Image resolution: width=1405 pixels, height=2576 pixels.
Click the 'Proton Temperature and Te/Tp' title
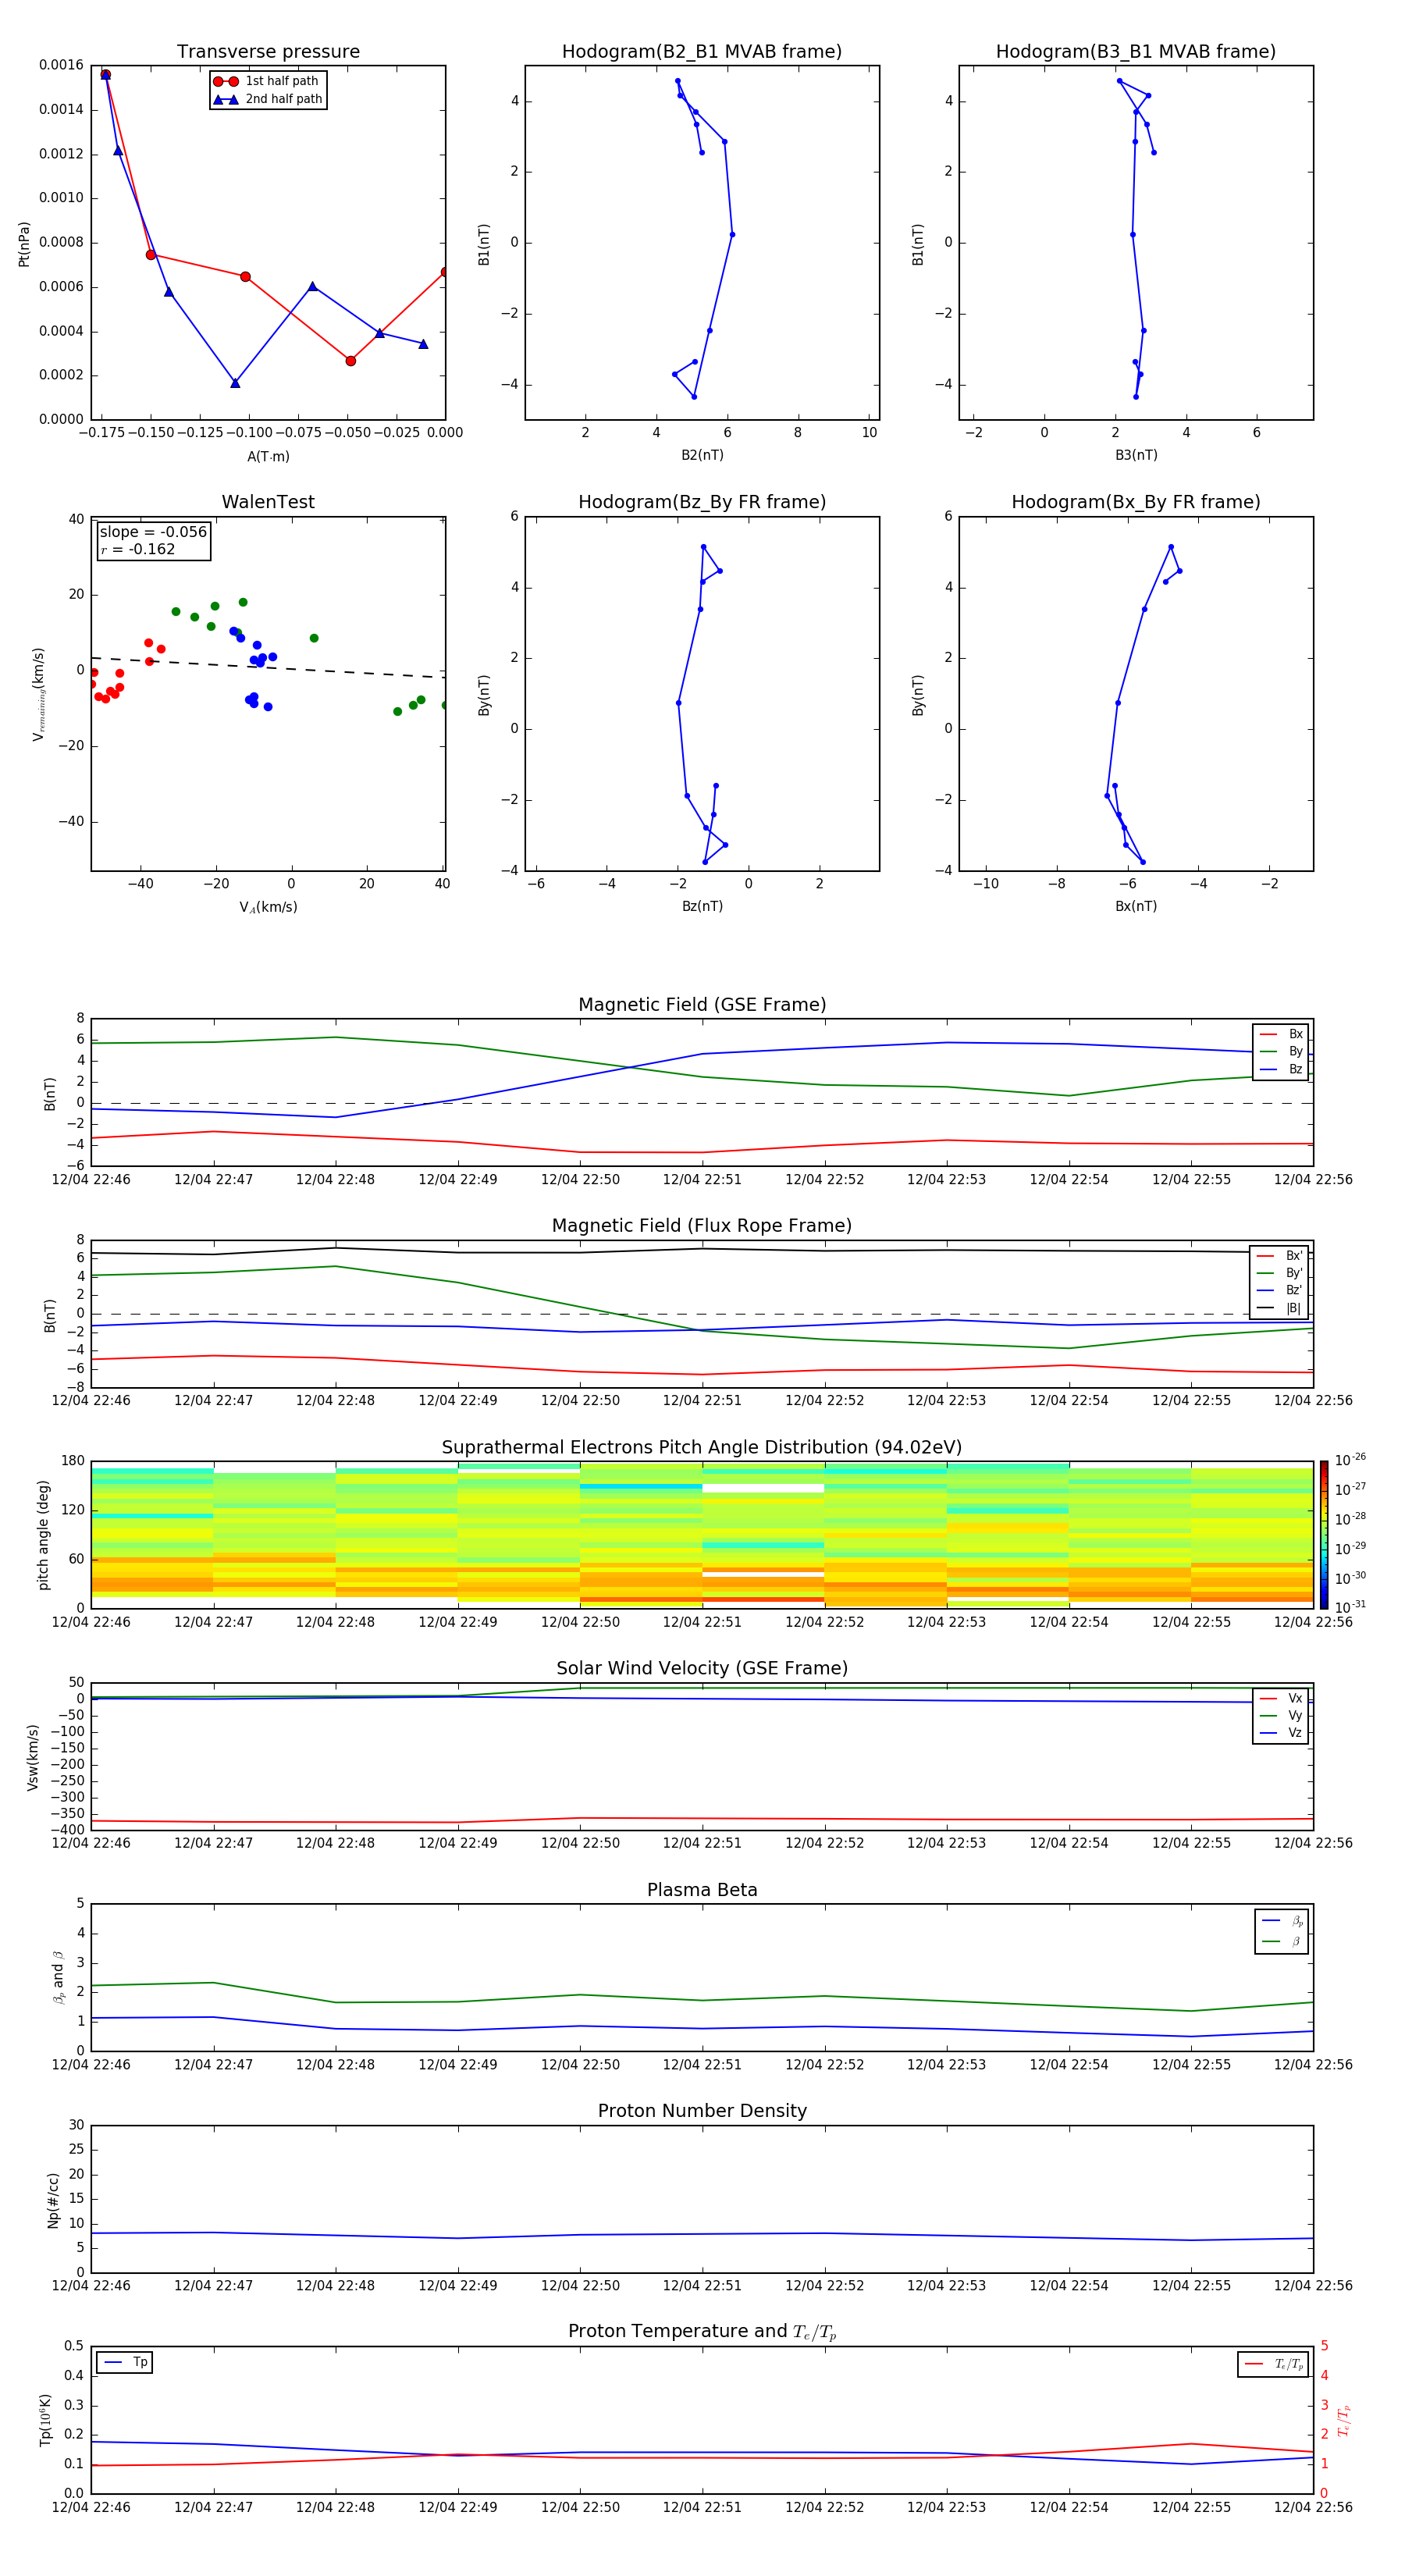(702, 2332)
